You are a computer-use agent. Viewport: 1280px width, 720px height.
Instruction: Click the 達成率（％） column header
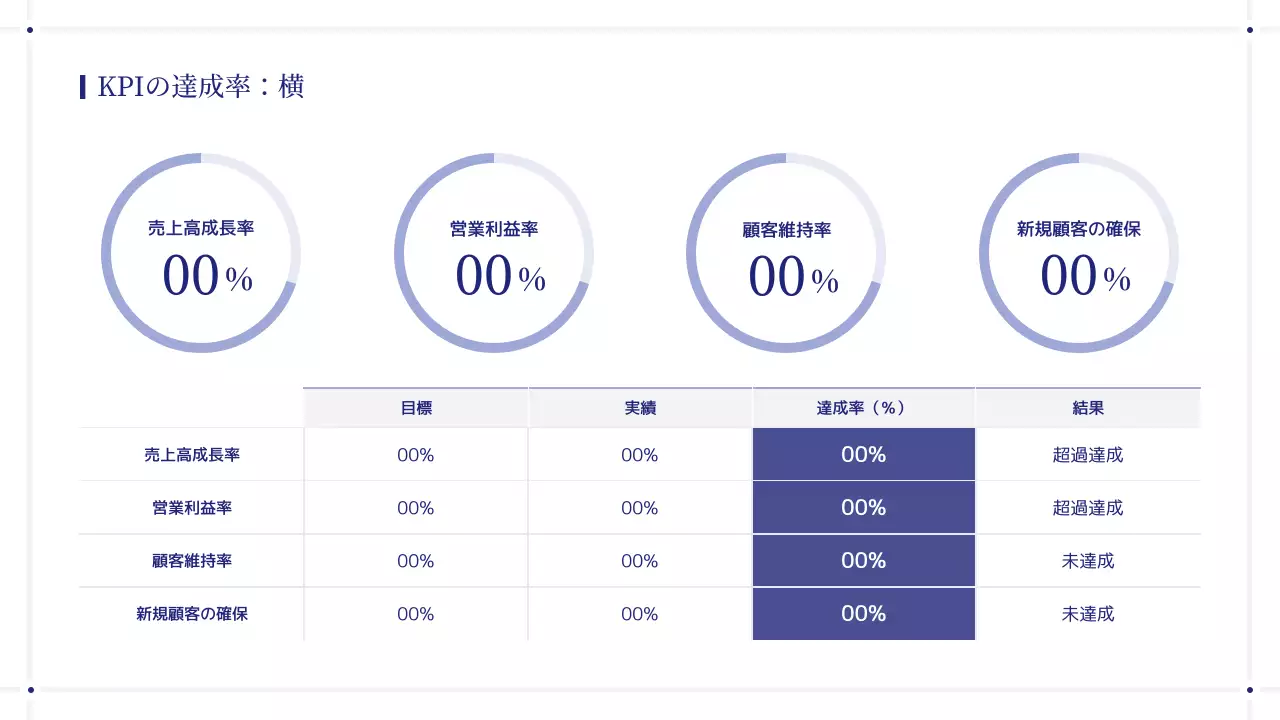[x=863, y=408]
